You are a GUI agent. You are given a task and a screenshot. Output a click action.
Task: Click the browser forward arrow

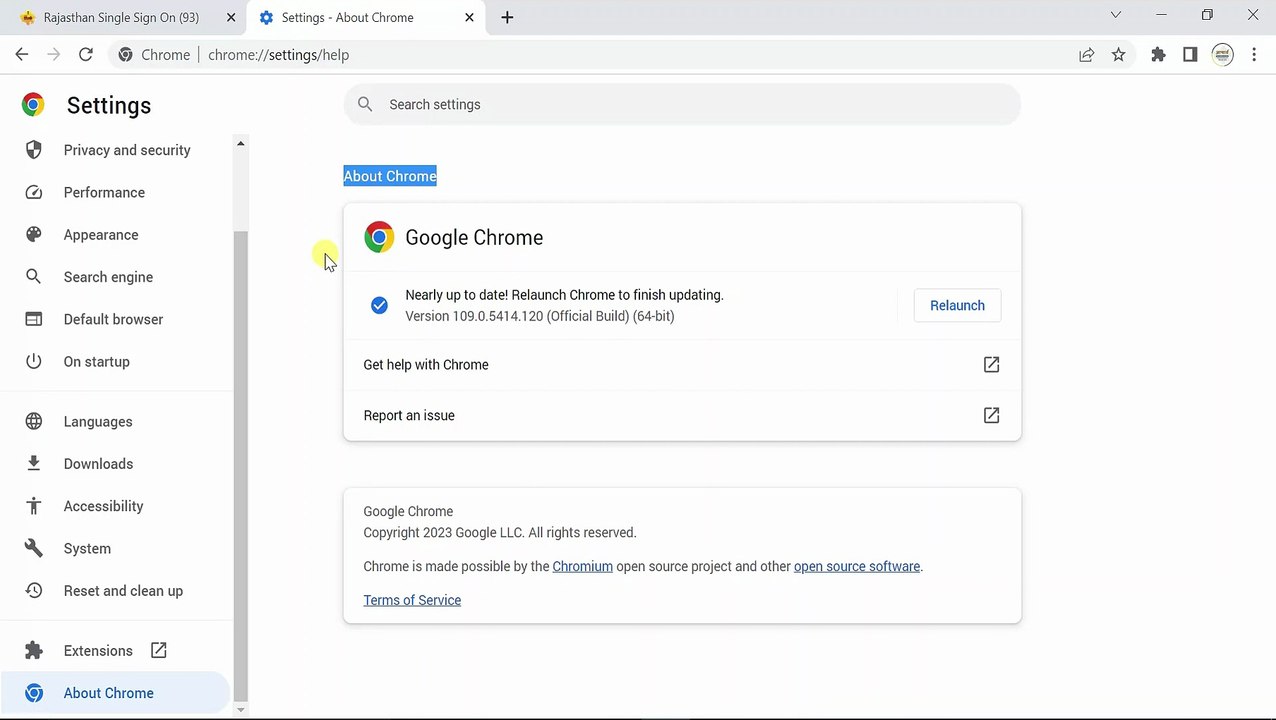pyautogui.click(x=54, y=55)
